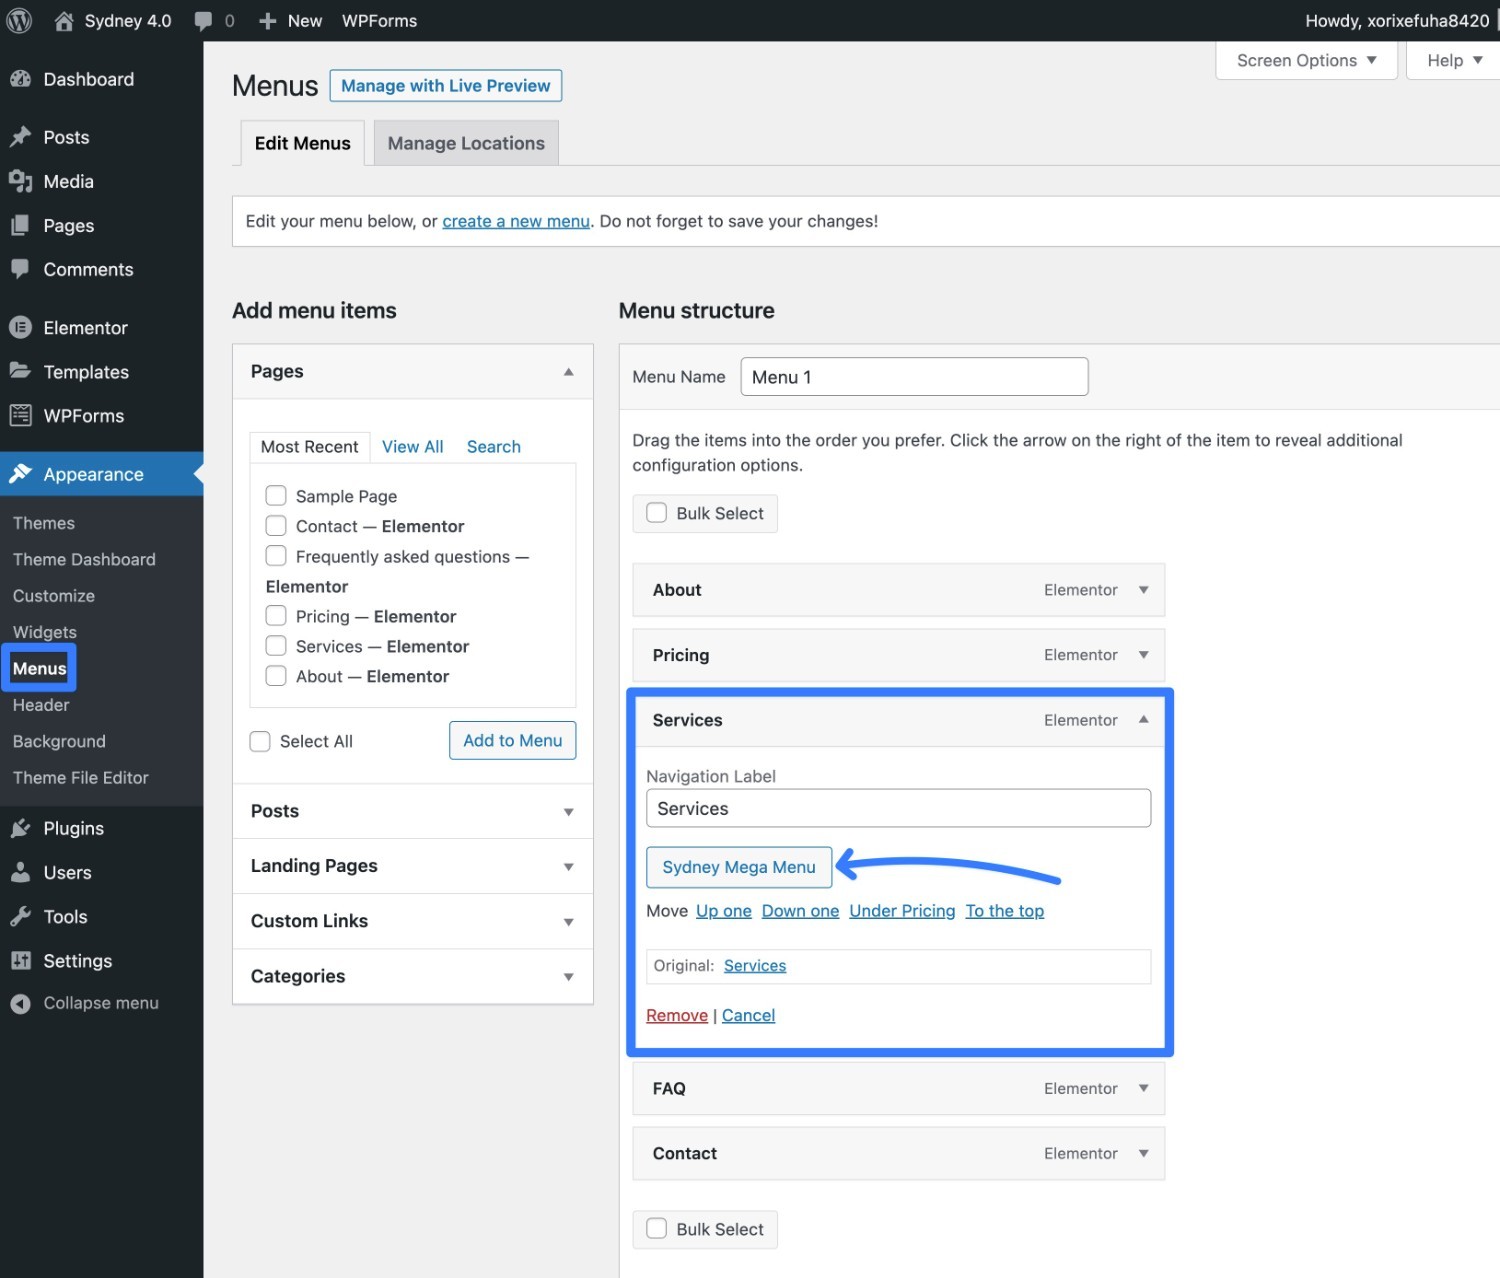This screenshot has height=1278, width=1500.
Task: Click the To the top link
Action: (1004, 911)
